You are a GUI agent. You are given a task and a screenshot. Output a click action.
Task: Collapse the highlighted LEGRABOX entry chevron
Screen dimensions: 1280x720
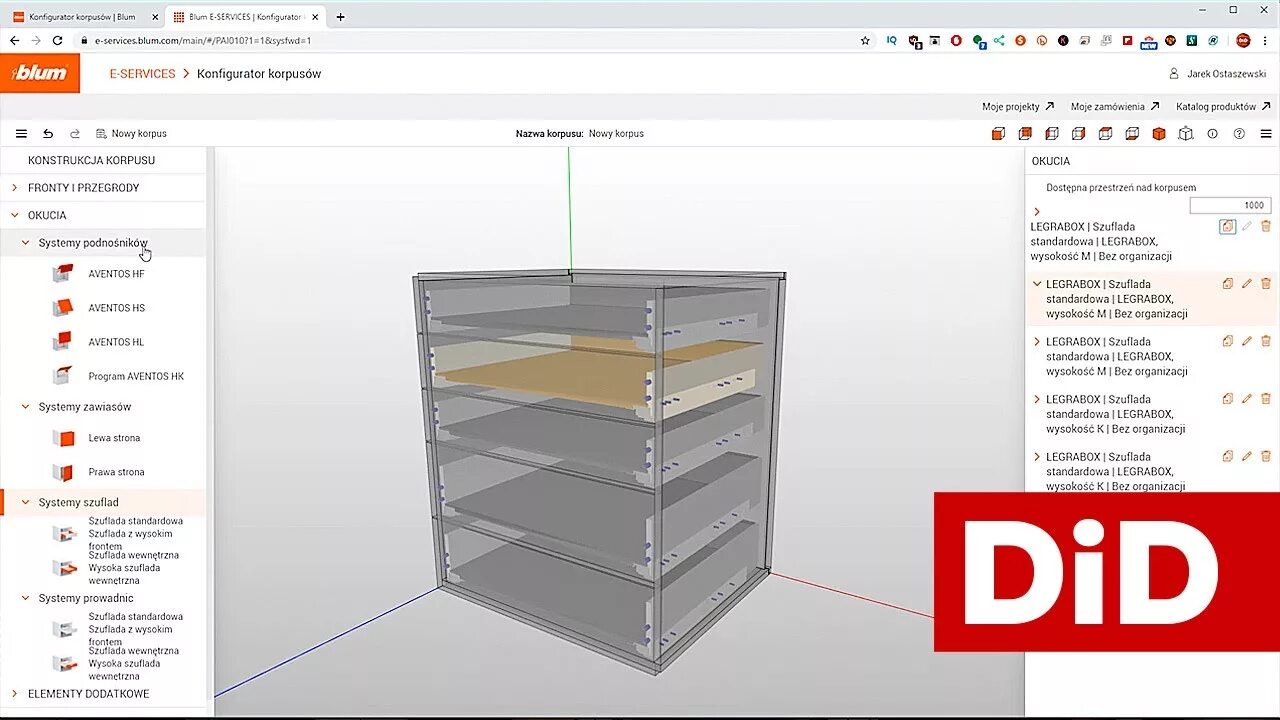(x=1037, y=284)
